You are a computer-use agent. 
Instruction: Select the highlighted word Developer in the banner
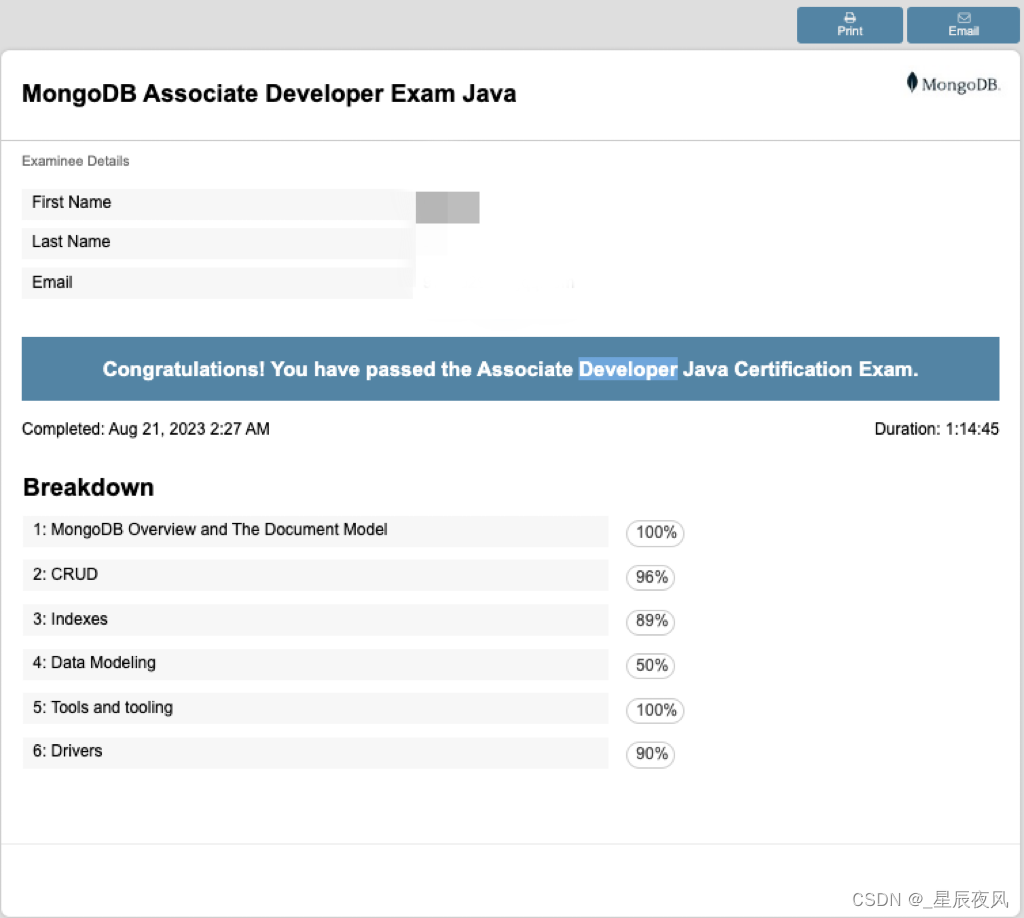click(x=628, y=369)
